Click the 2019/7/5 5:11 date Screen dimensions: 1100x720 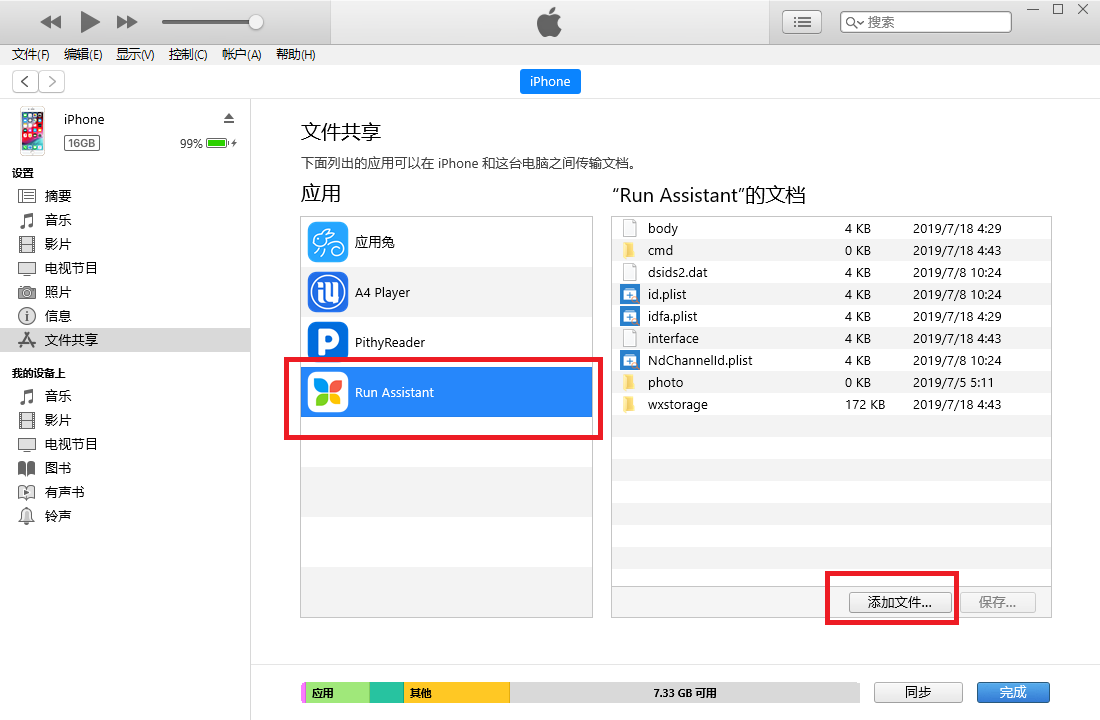tap(953, 382)
